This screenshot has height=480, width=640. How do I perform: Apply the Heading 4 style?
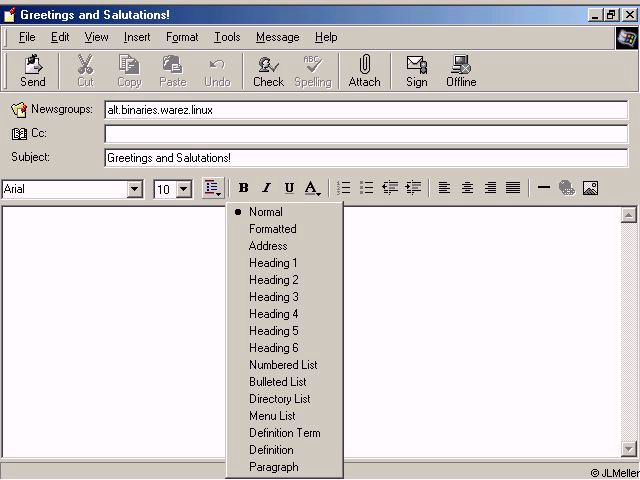coord(284,314)
